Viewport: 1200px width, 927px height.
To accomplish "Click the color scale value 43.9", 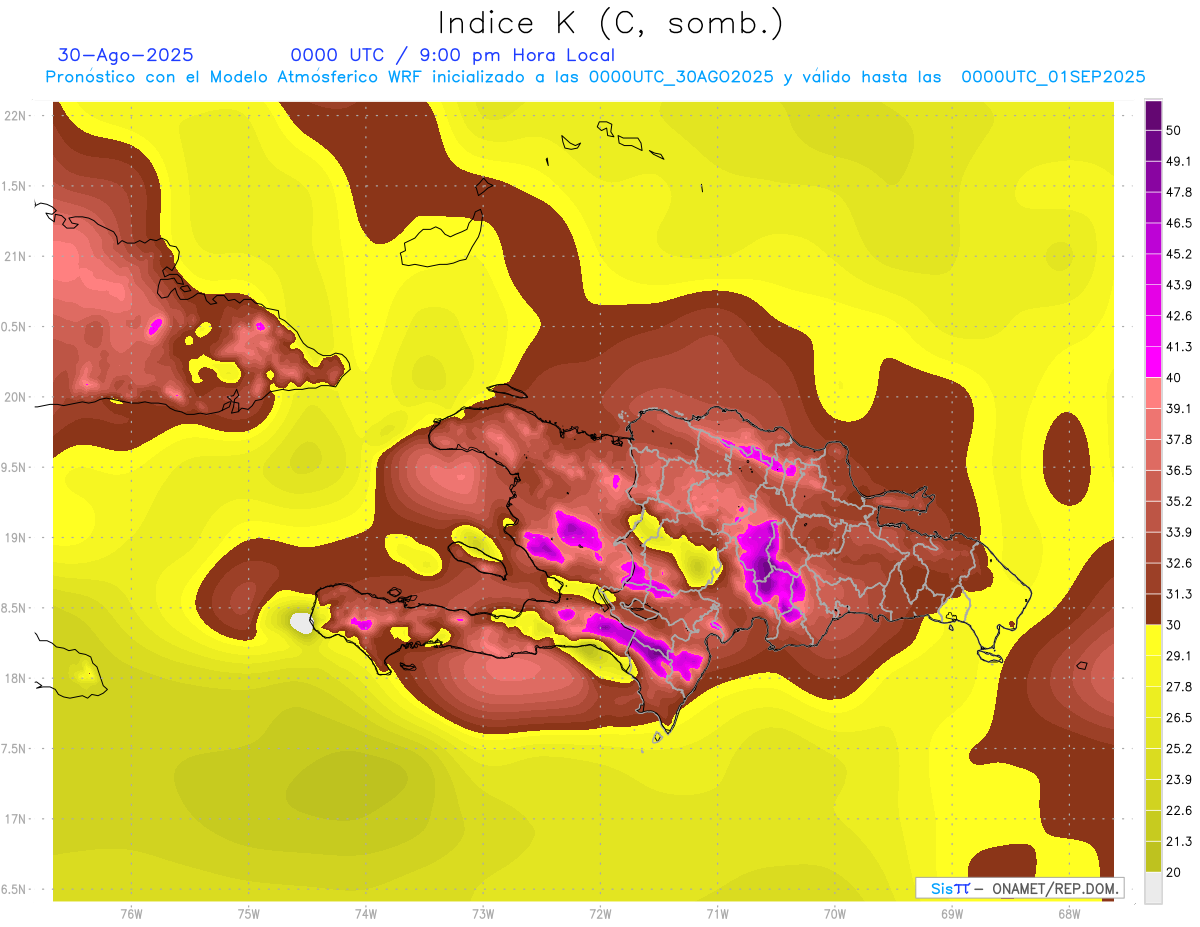I will (x=1179, y=285).
